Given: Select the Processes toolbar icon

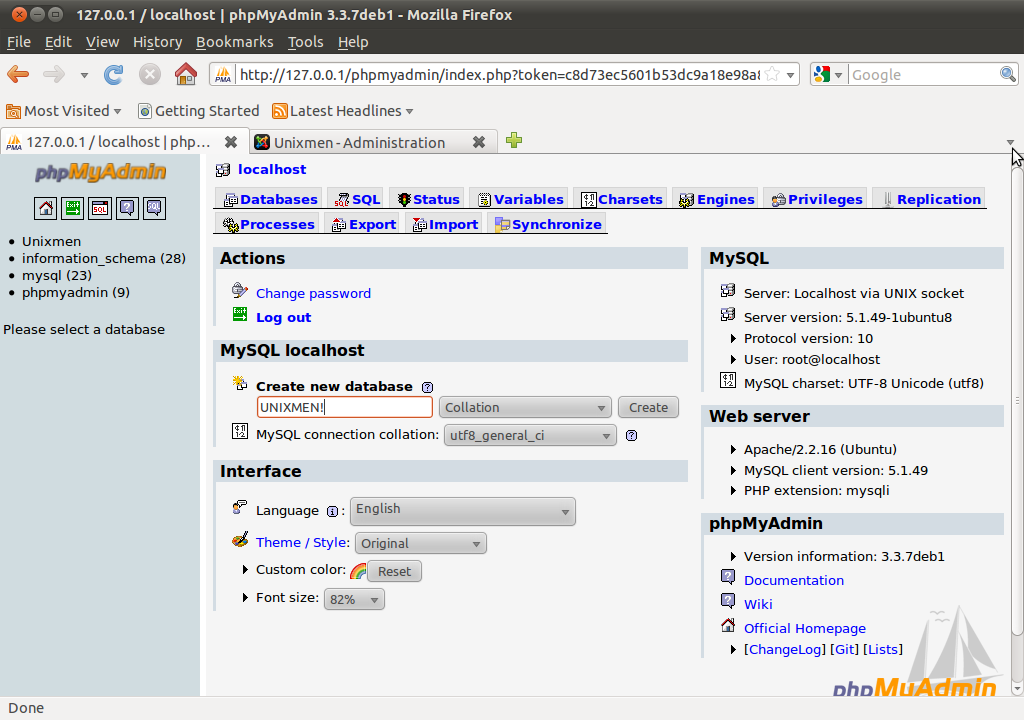Looking at the screenshot, I should click(267, 224).
